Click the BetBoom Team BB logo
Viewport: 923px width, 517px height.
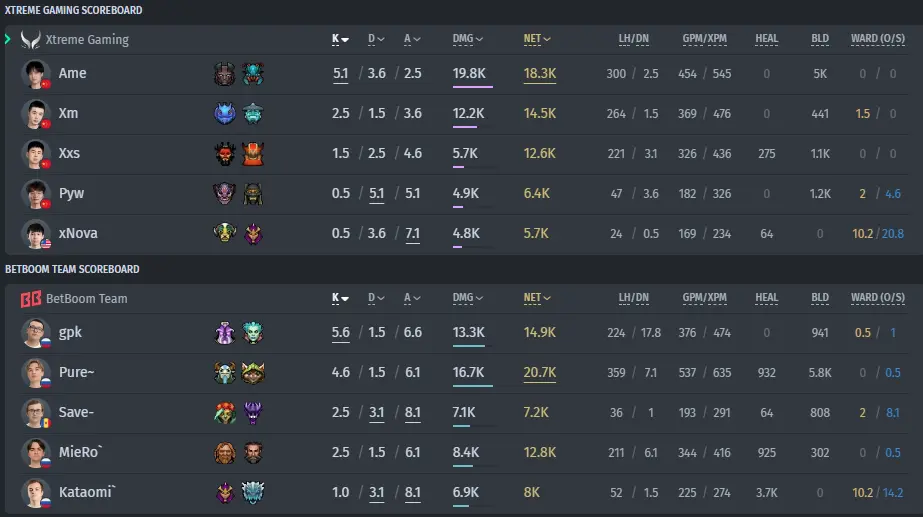tap(31, 299)
